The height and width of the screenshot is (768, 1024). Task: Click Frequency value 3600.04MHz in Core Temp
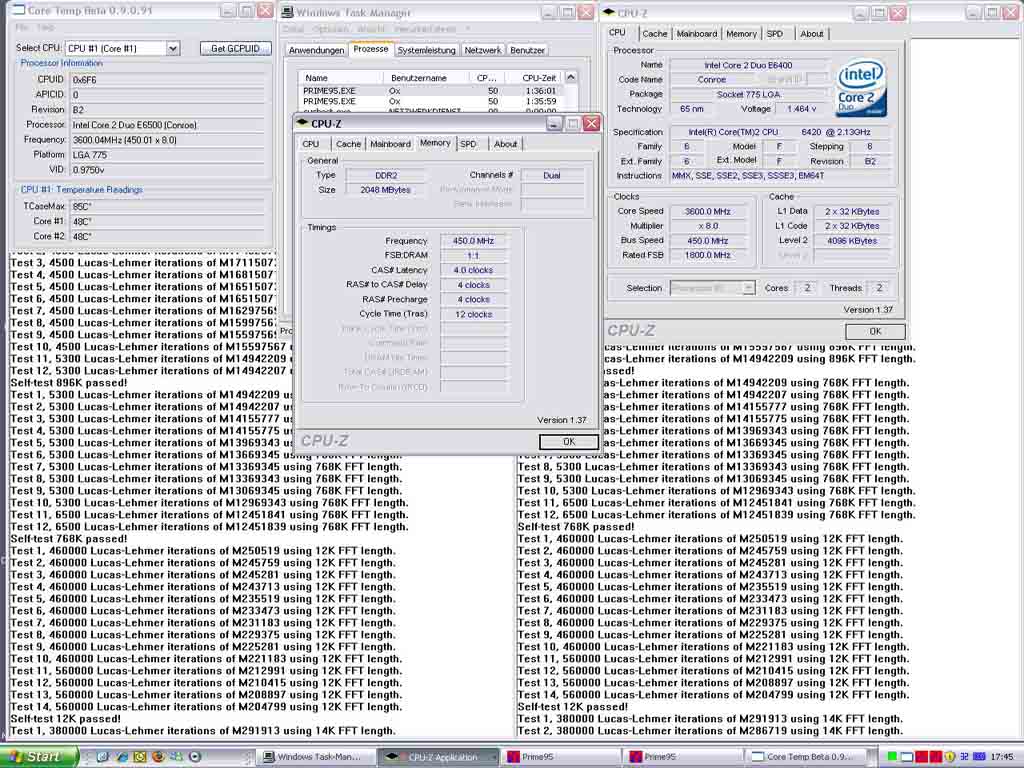[168, 140]
